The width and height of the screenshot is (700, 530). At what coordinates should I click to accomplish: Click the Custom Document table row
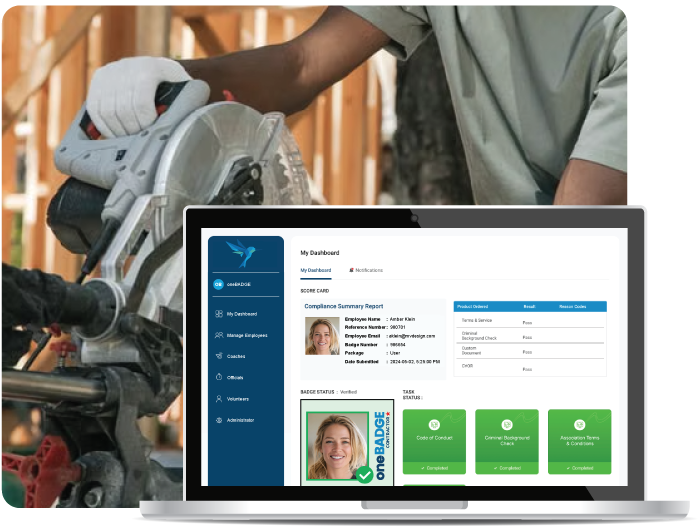click(530, 350)
